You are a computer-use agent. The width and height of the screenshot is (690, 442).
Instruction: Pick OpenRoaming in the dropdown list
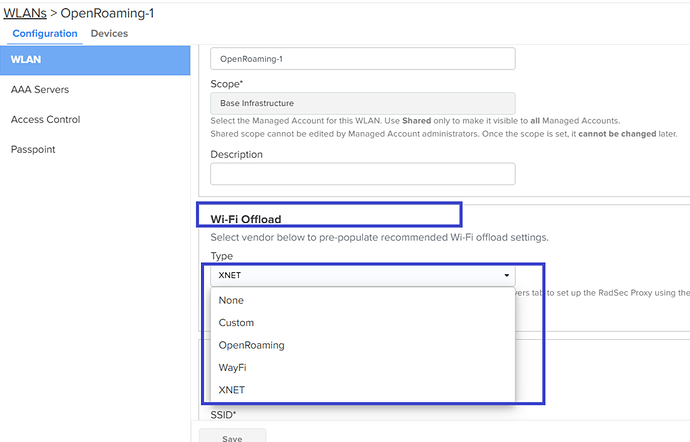(251, 345)
